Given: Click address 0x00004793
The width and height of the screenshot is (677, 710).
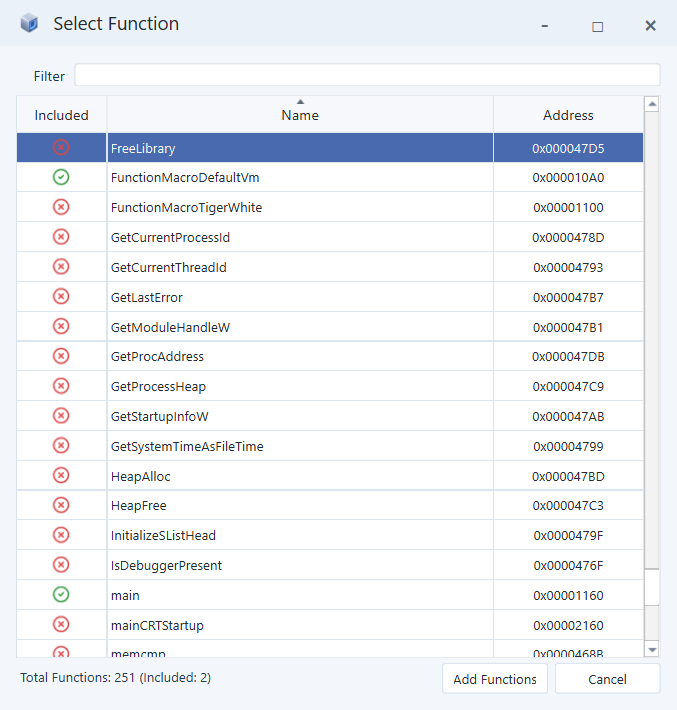Looking at the screenshot, I should [x=568, y=267].
